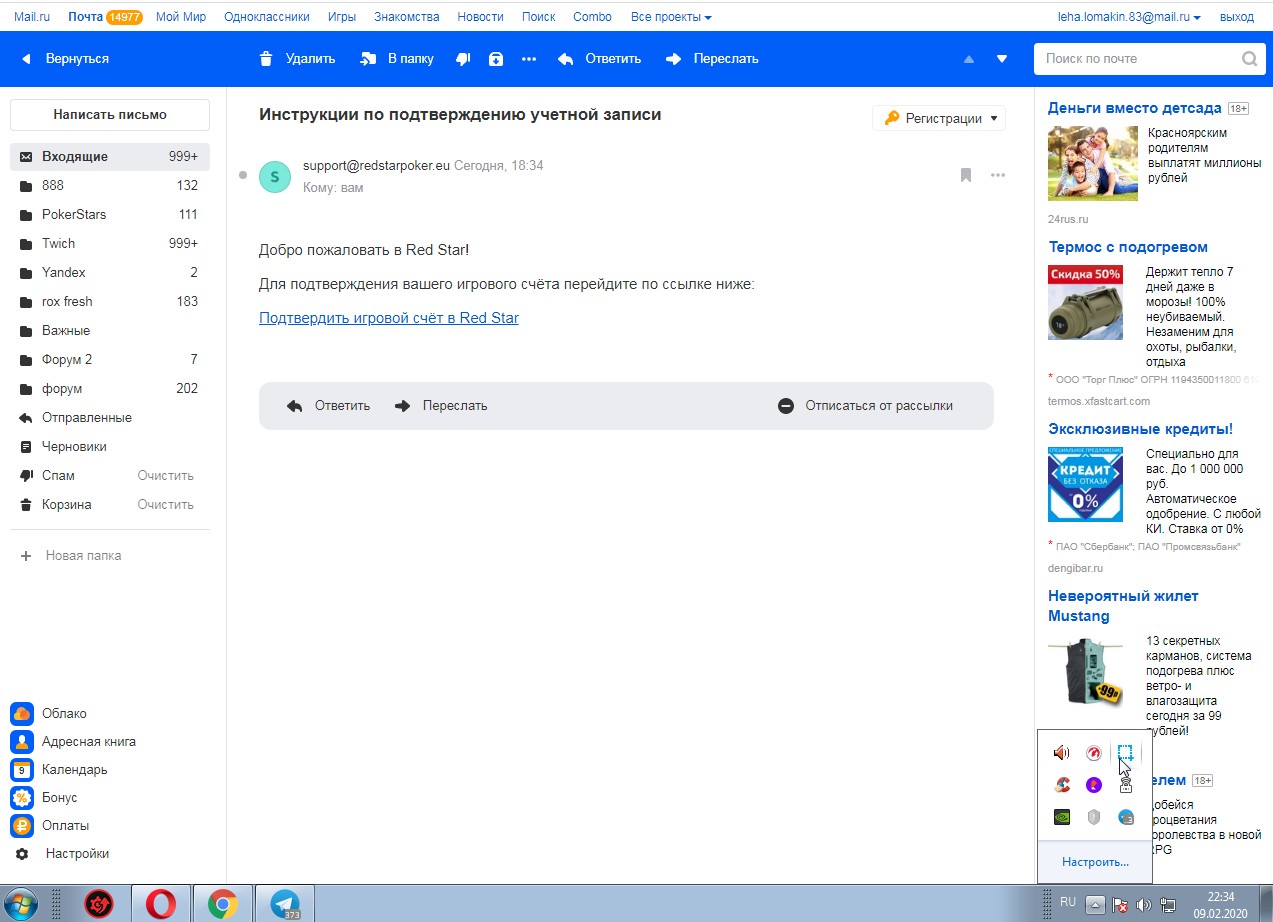
Task: Open the Одноклассники portal link
Action: coord(267,17)
